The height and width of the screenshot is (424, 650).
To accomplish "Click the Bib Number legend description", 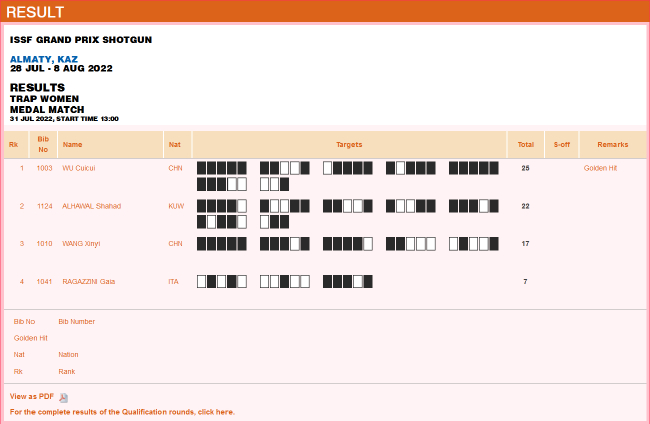I will 77,322.
